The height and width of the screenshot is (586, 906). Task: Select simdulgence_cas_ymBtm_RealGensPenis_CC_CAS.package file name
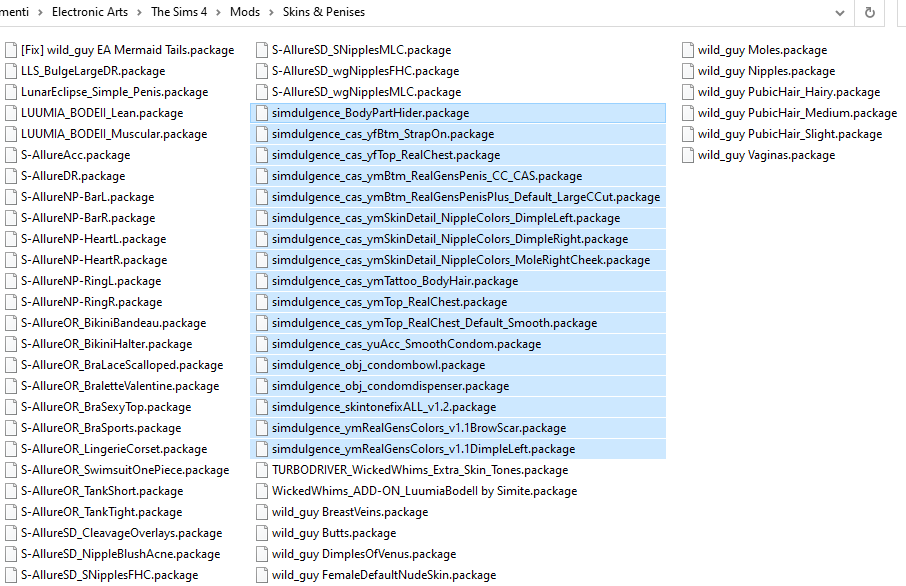(x=427, y=176)
